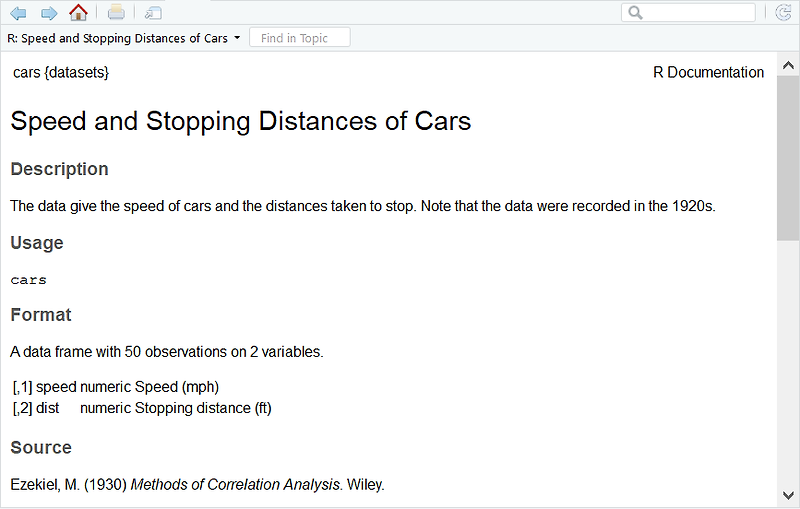Click the Usage heading

(37, 243)
